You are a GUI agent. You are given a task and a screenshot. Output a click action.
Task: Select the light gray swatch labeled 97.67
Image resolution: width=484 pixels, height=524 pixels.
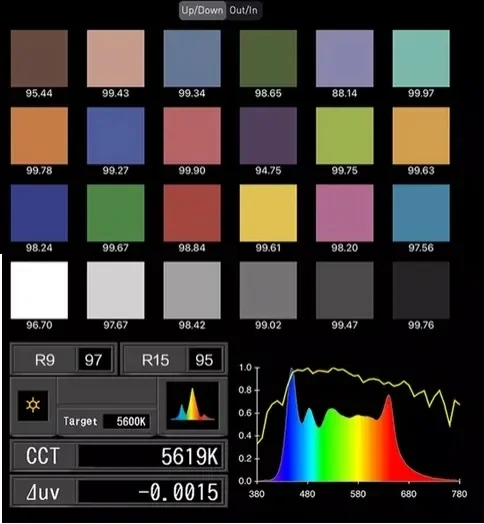pyautogui.click(x=116, y=290)
